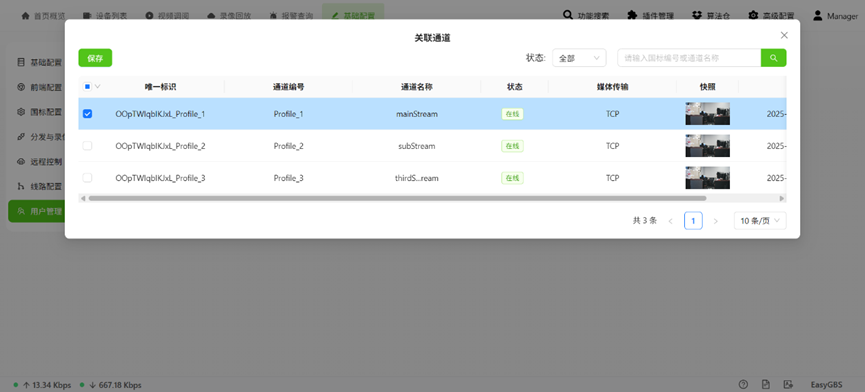Open the help question-mark icon in status bar
The width and height of the screenshot is (865, 392).
pos(743,384)
